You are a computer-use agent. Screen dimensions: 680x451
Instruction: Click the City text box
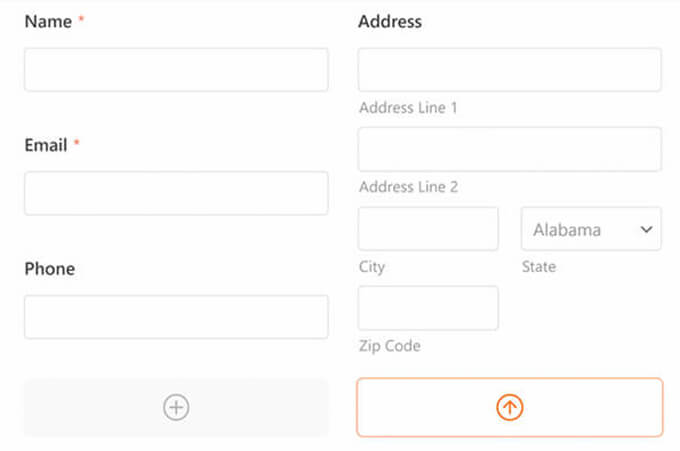pyautogui.click(x=428, y=229)
